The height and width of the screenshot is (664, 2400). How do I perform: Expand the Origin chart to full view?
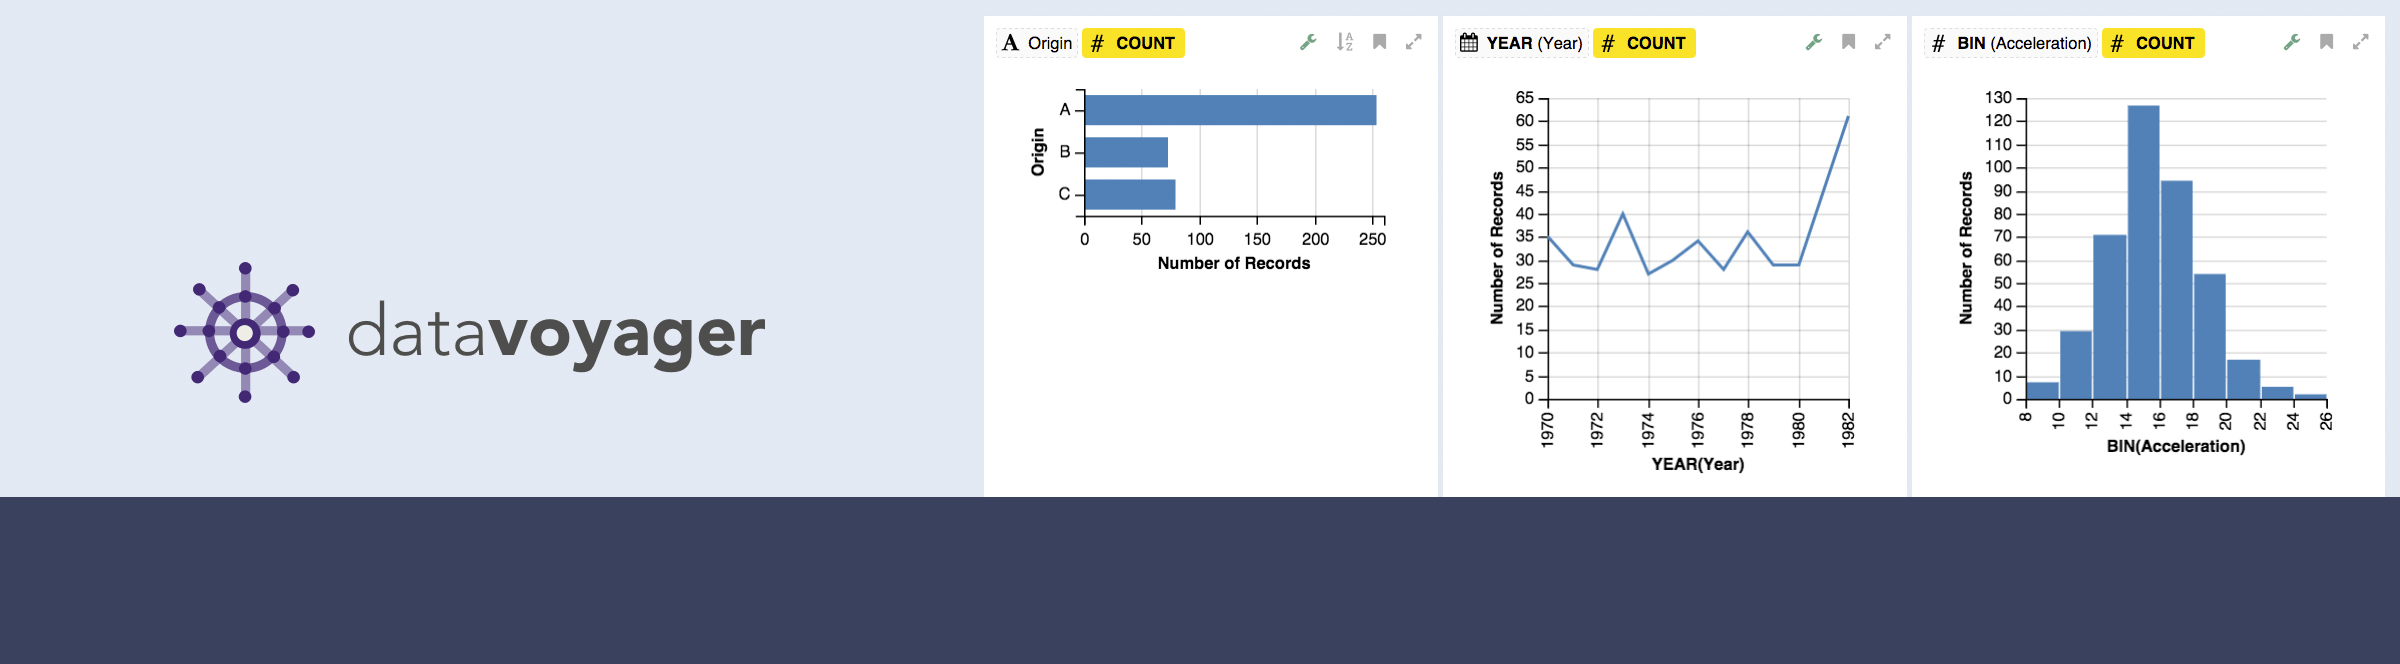click(x=1413, y=42)
